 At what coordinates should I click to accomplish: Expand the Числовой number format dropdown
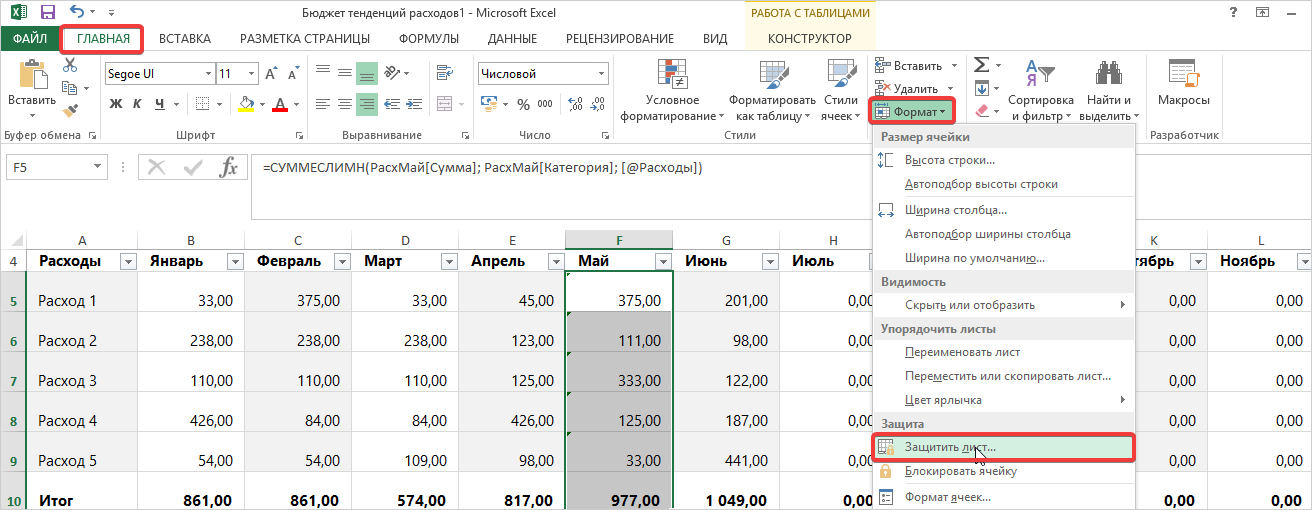(x=600, y=74)
